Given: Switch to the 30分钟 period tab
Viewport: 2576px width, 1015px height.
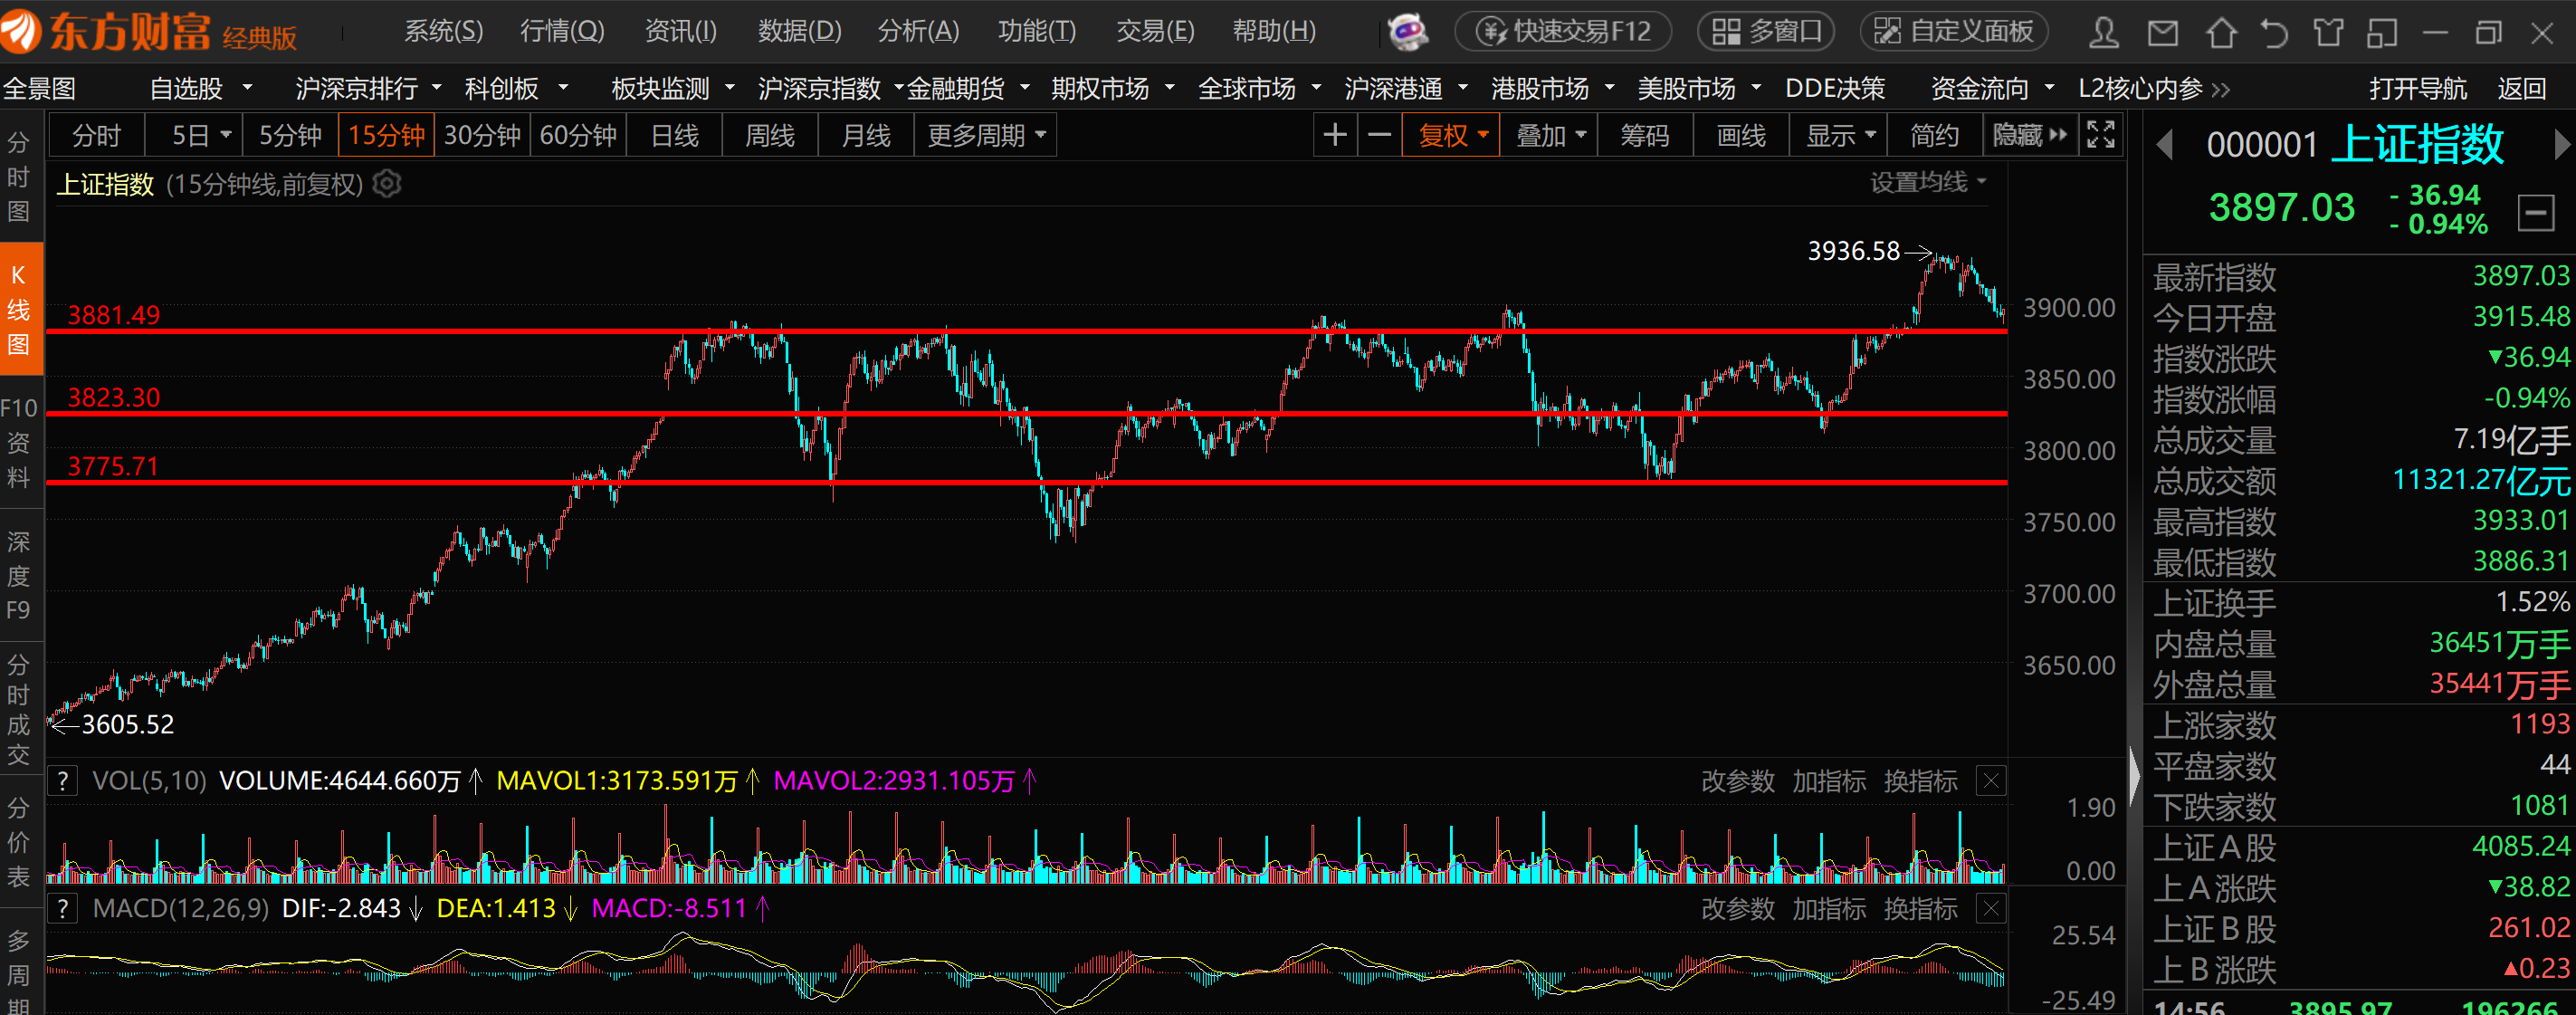Looking at the screenshot, I should 482,135.
